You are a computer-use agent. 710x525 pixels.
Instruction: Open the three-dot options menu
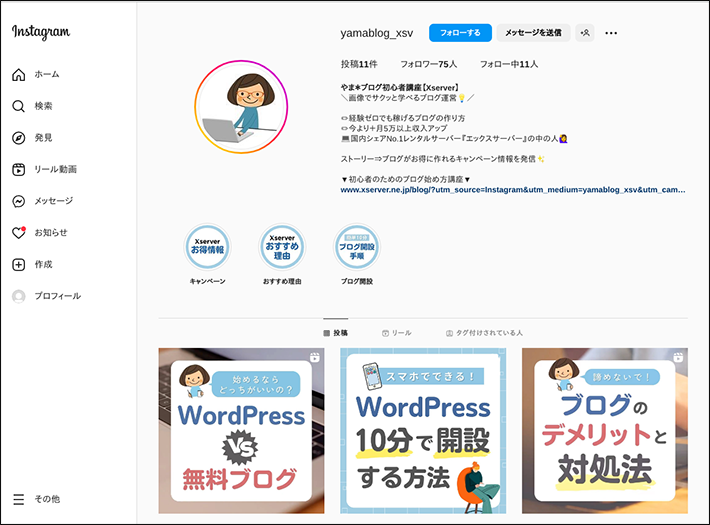(x=611, y=33)
